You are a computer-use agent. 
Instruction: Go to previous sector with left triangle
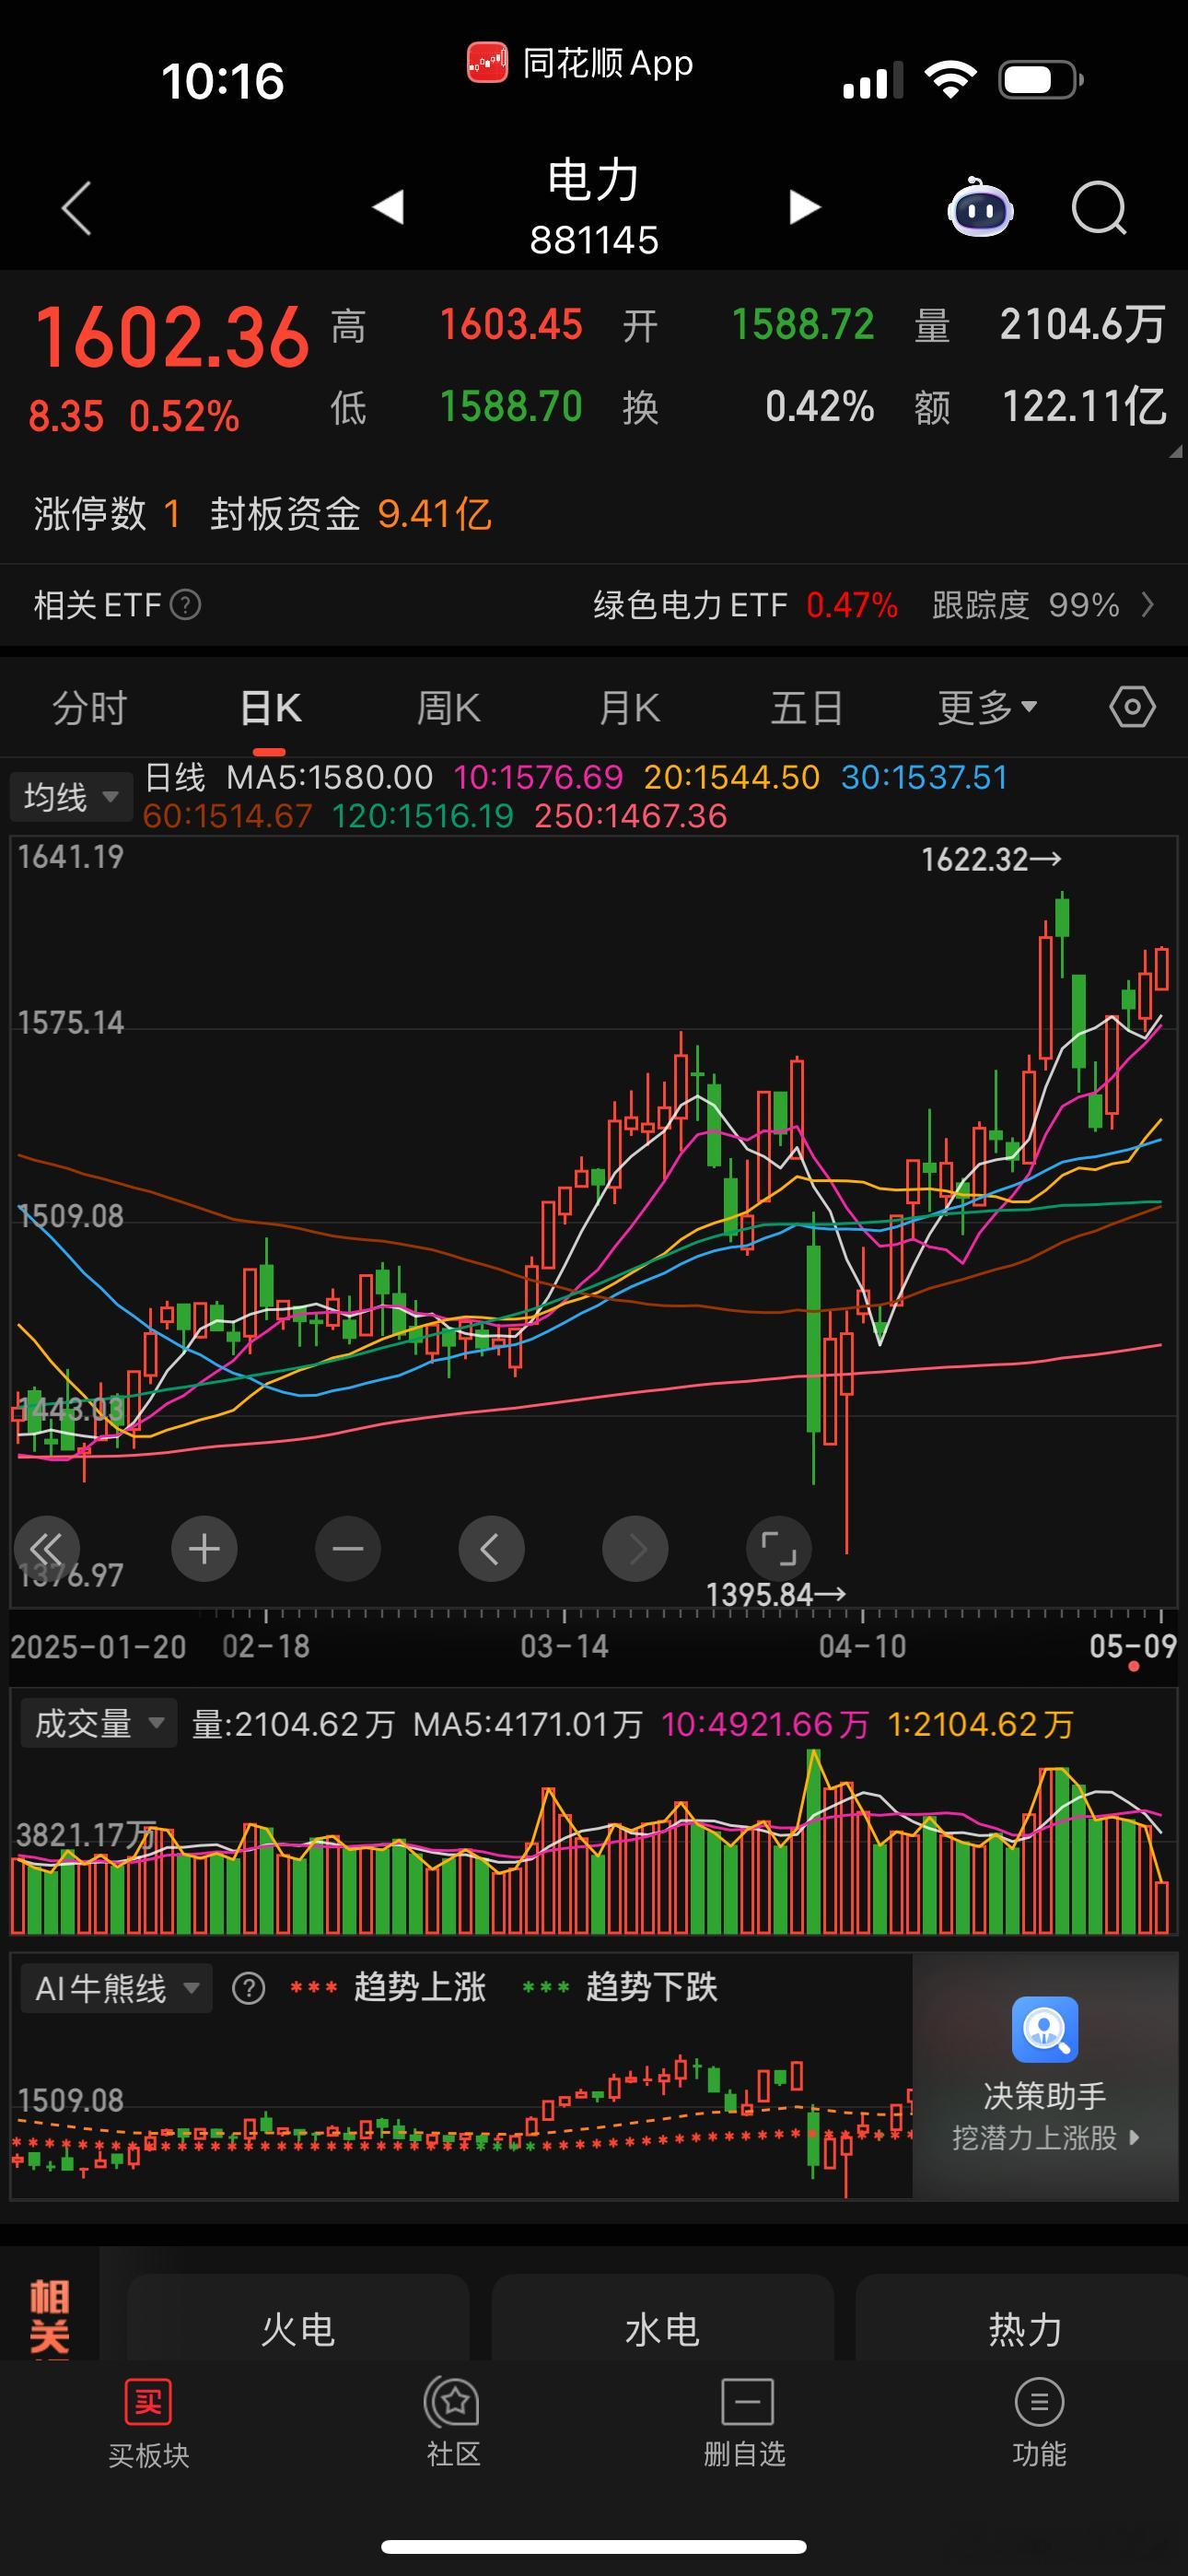click(x=388, y=207)
